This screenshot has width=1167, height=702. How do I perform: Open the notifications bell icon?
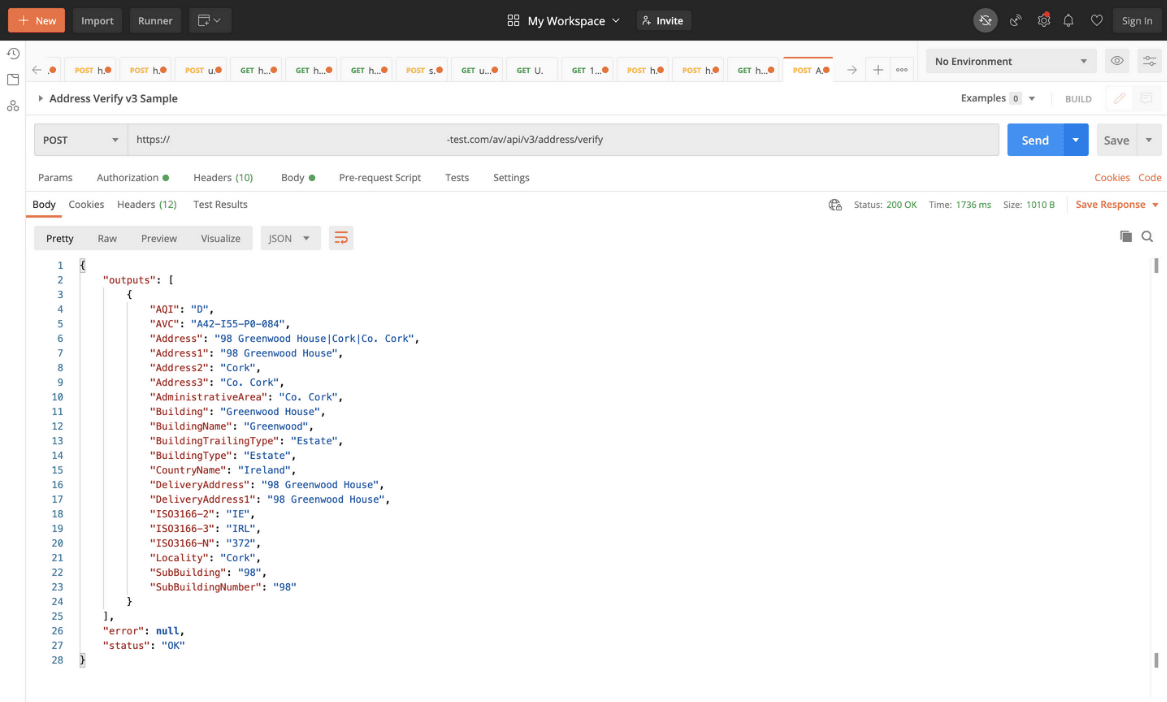click(x=1068, y=21)
